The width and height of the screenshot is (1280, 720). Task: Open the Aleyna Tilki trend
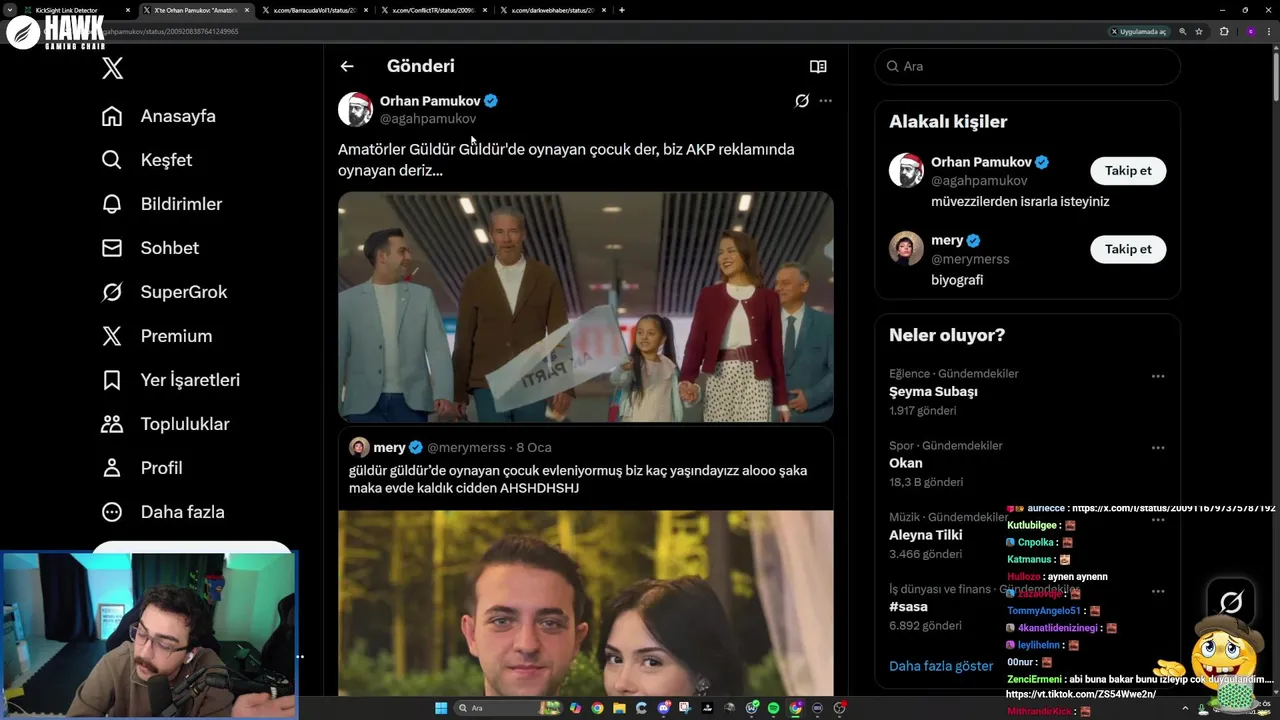925,535
